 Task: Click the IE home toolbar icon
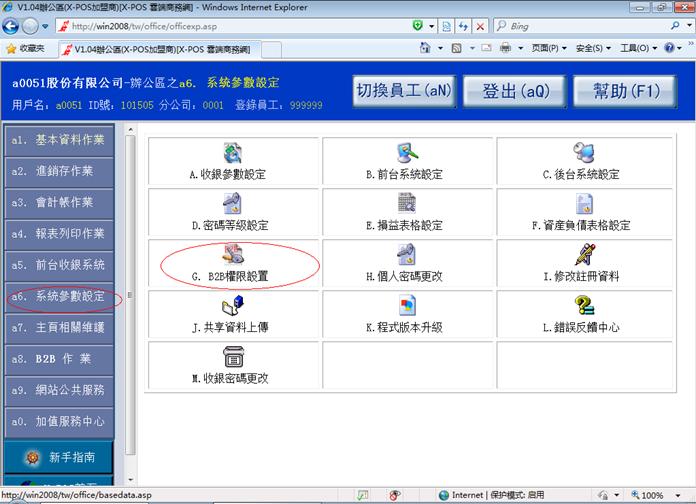click(x=427, y=48)
